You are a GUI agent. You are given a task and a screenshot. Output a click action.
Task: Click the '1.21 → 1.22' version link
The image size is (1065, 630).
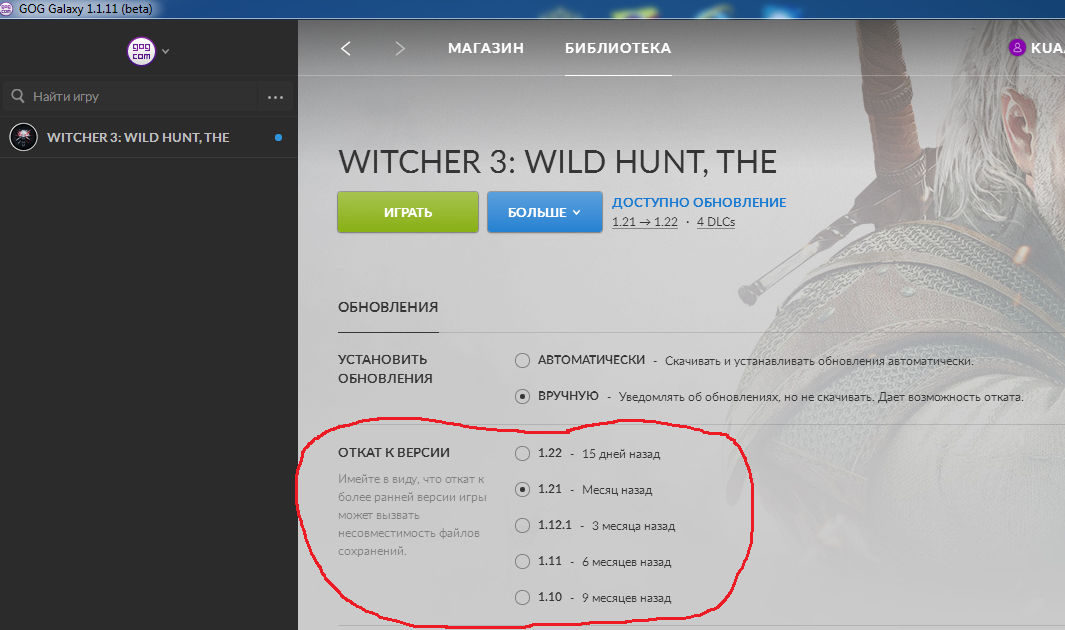pos(645,222)
